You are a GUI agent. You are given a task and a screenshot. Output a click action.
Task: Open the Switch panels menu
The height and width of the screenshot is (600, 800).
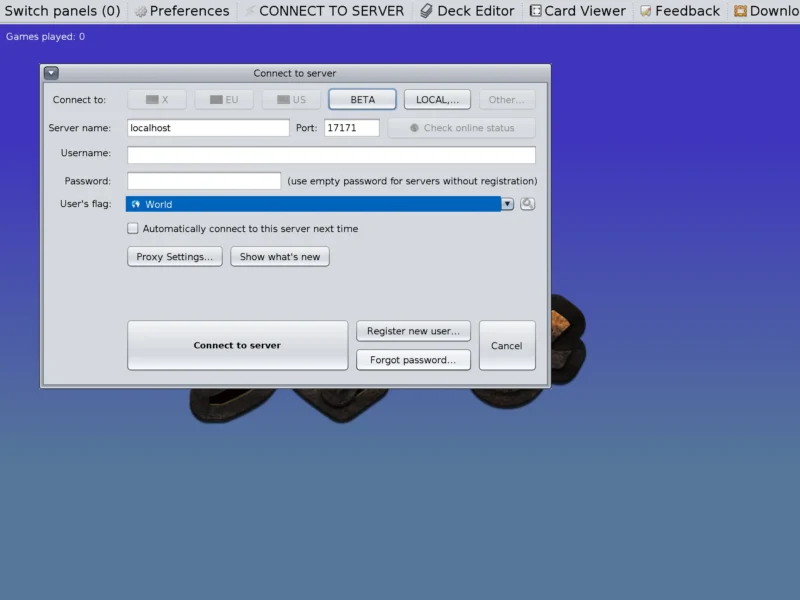(62, 11)
